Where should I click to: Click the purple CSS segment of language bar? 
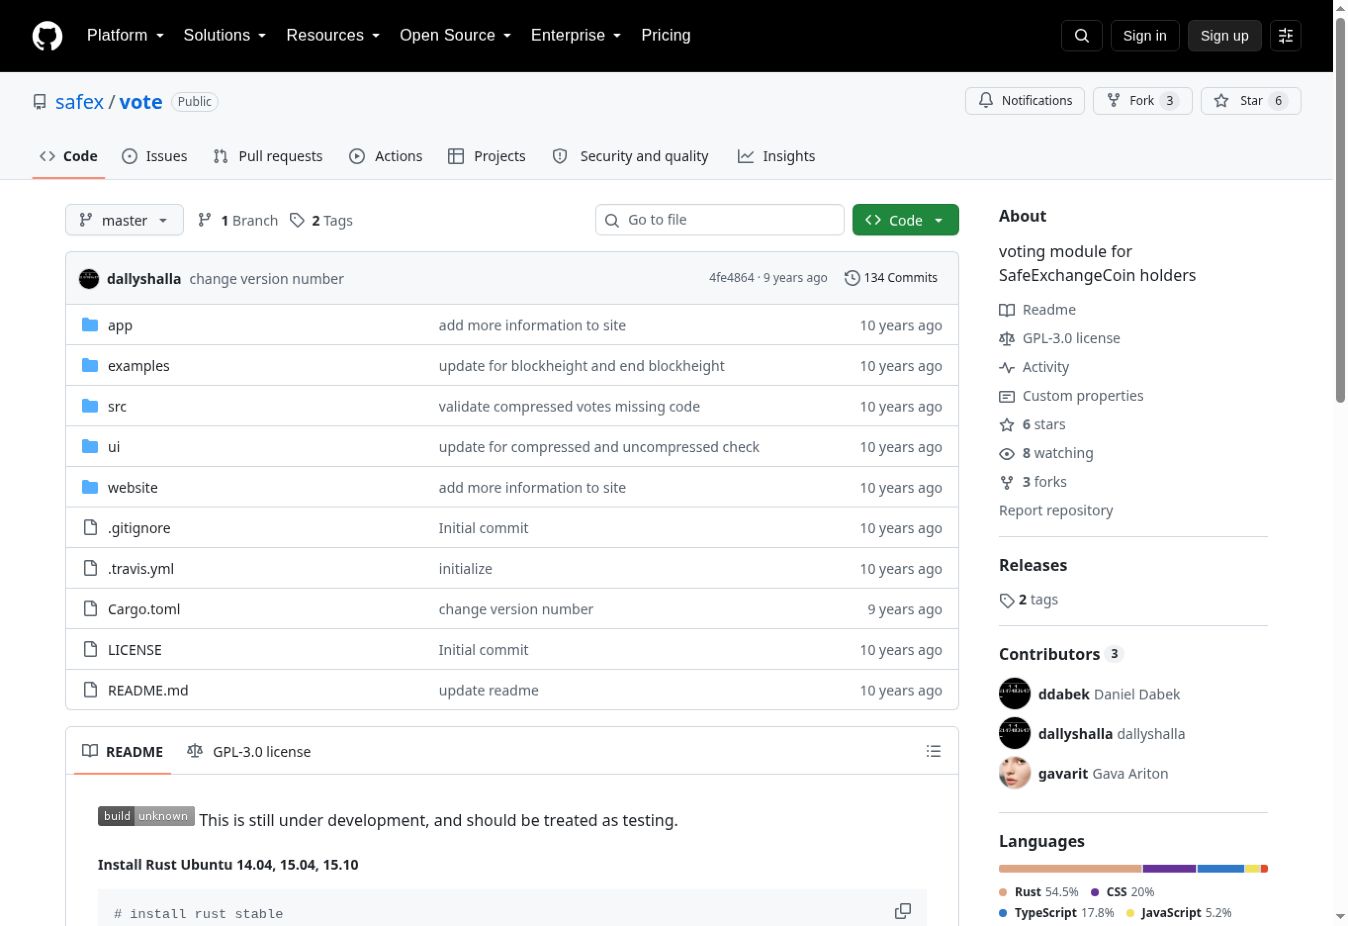[1170, 869]
